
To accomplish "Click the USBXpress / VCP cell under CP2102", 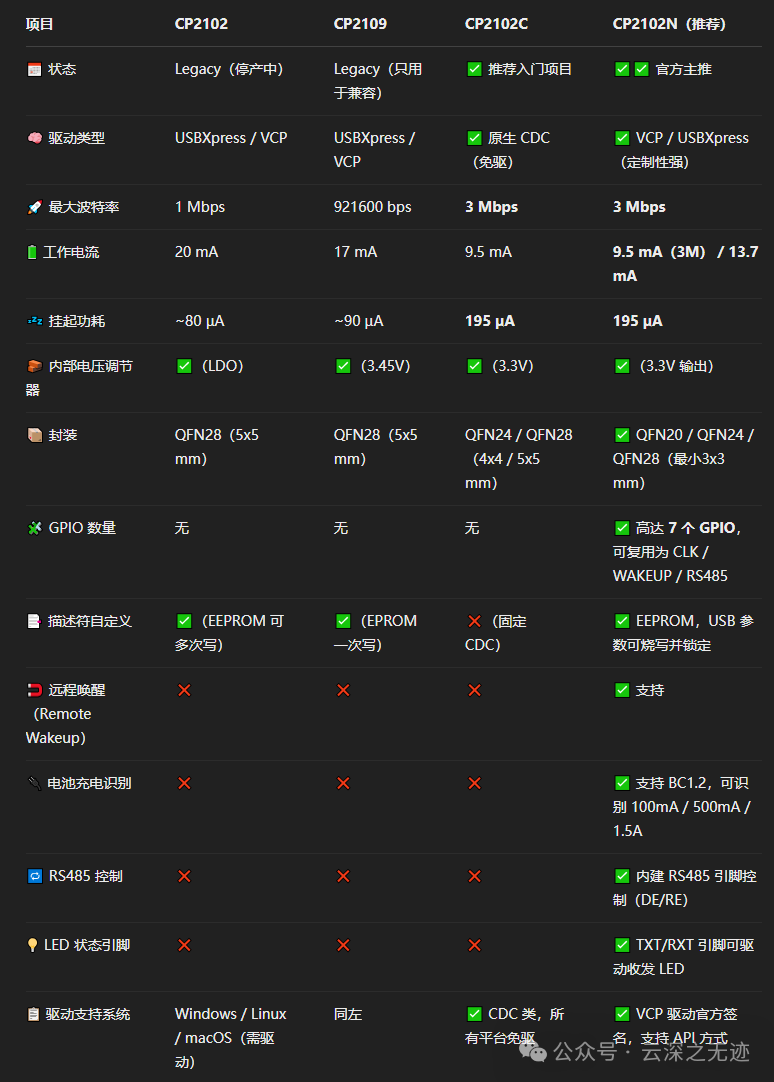I will [x=231, y=138].
